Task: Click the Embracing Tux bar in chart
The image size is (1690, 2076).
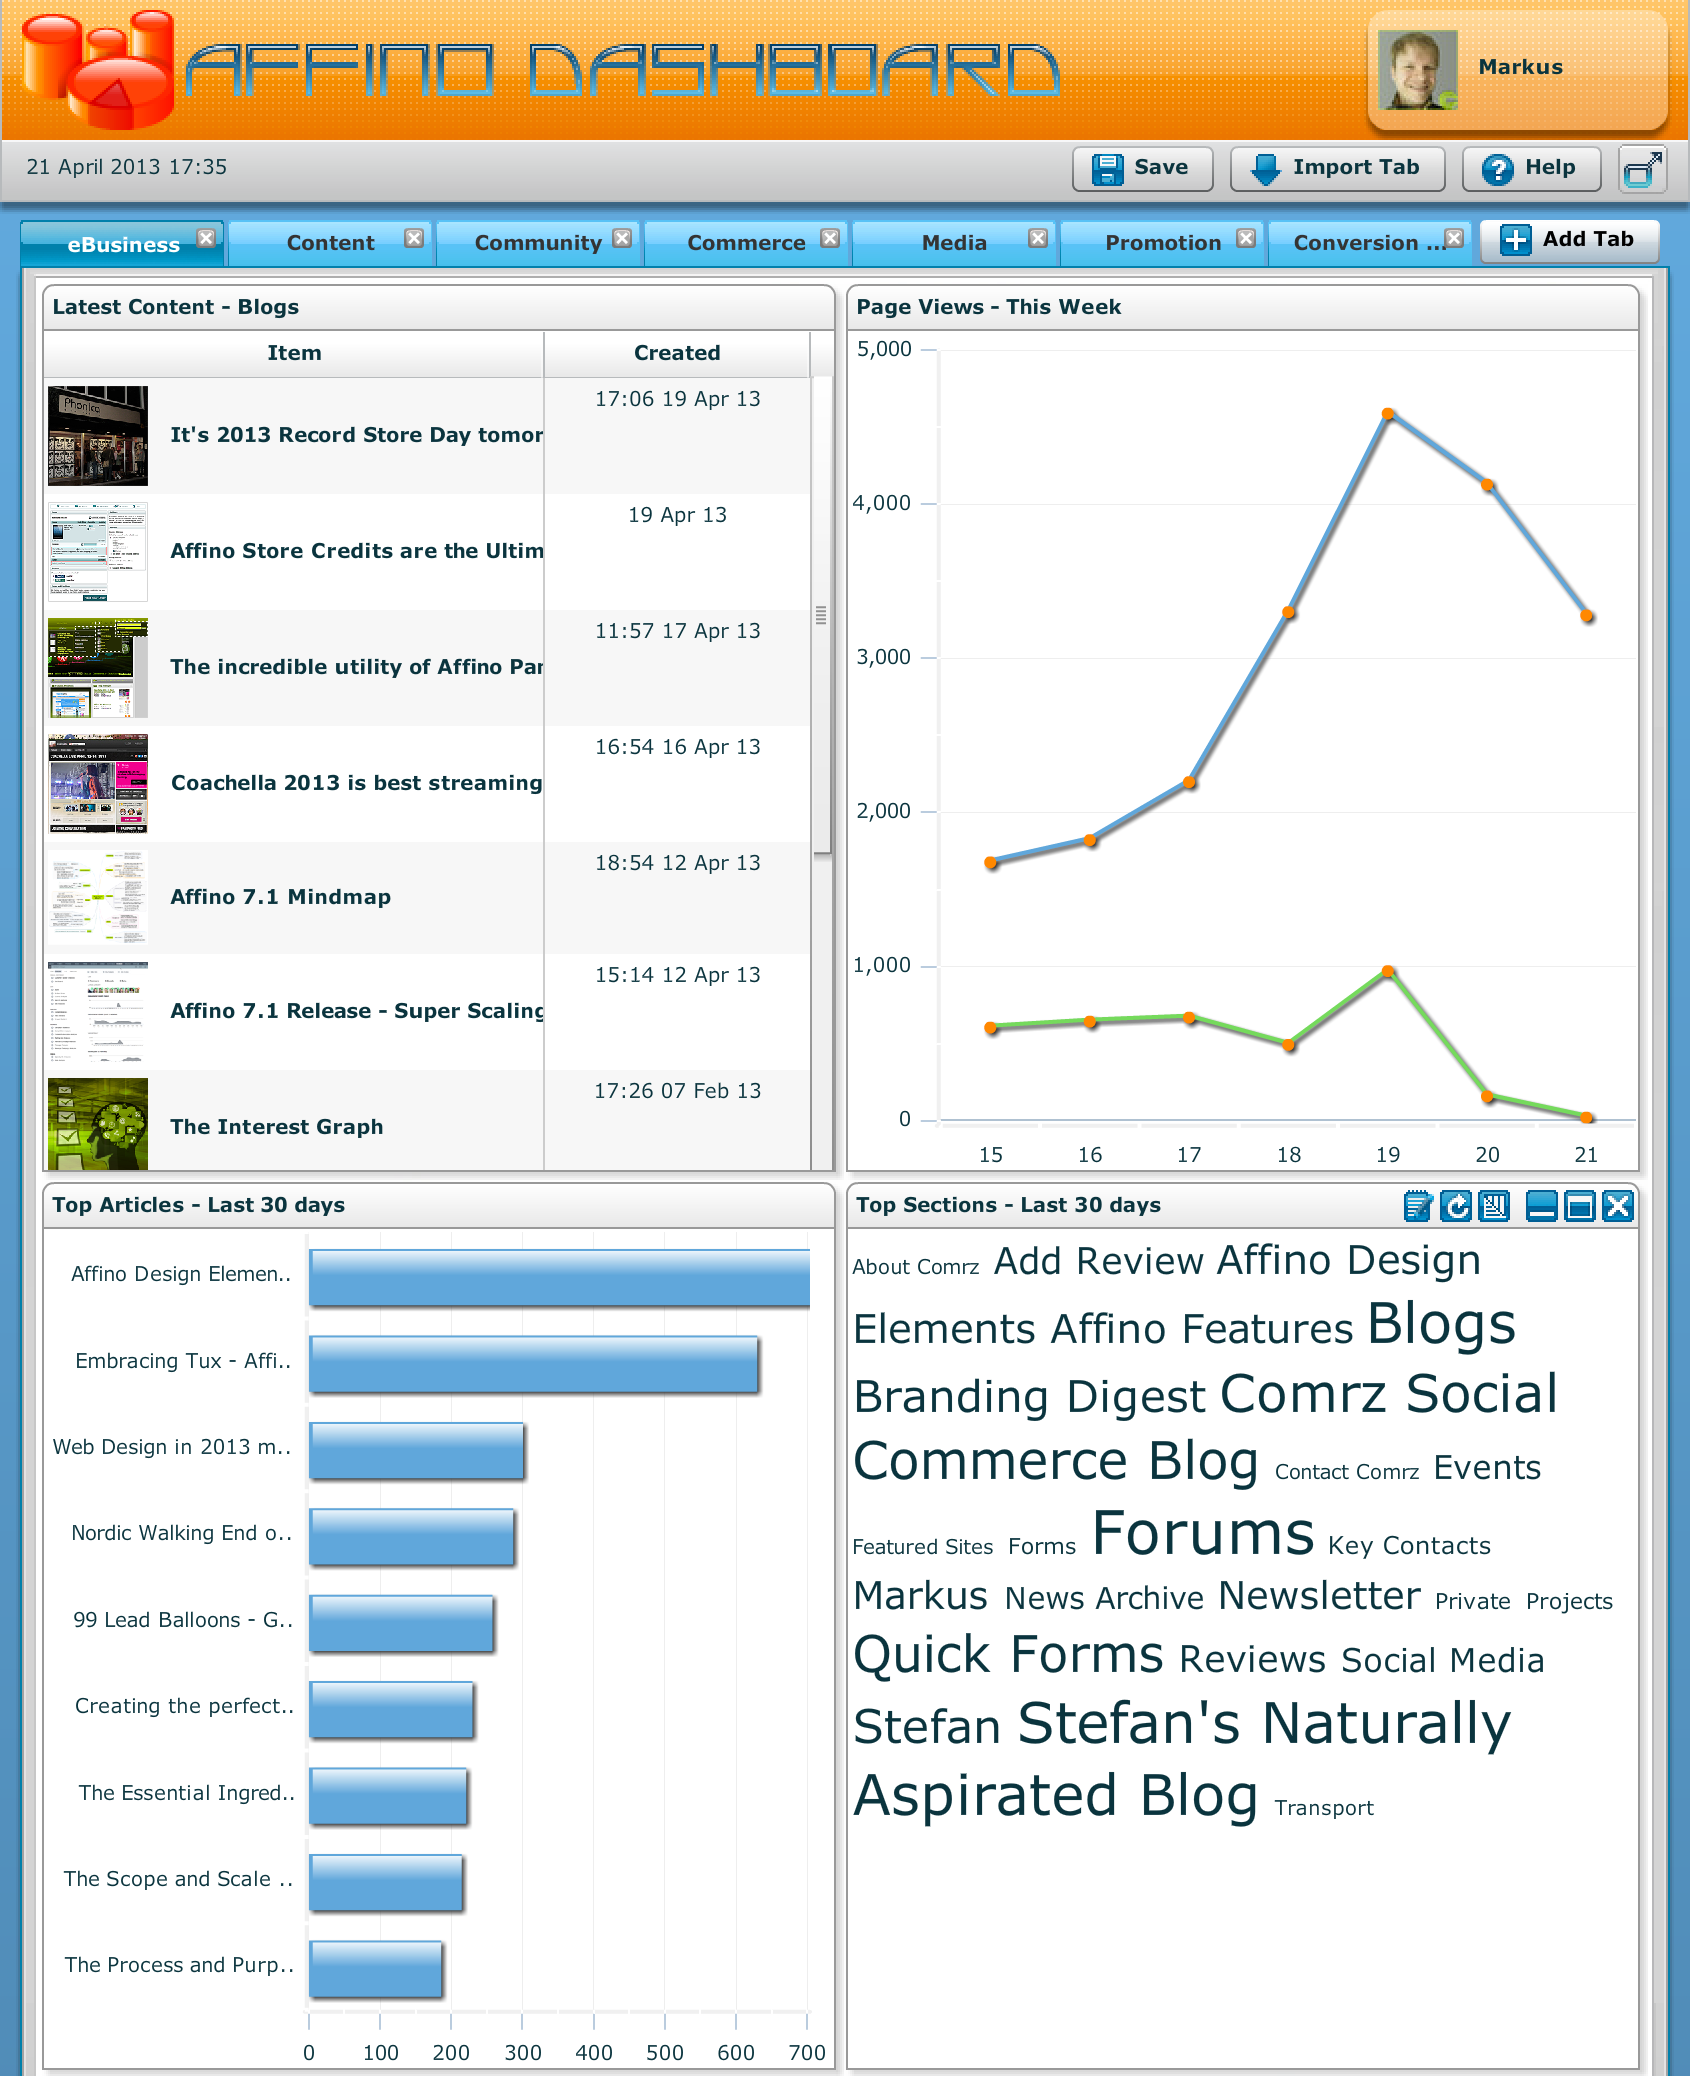Action: pos(534,1364)
